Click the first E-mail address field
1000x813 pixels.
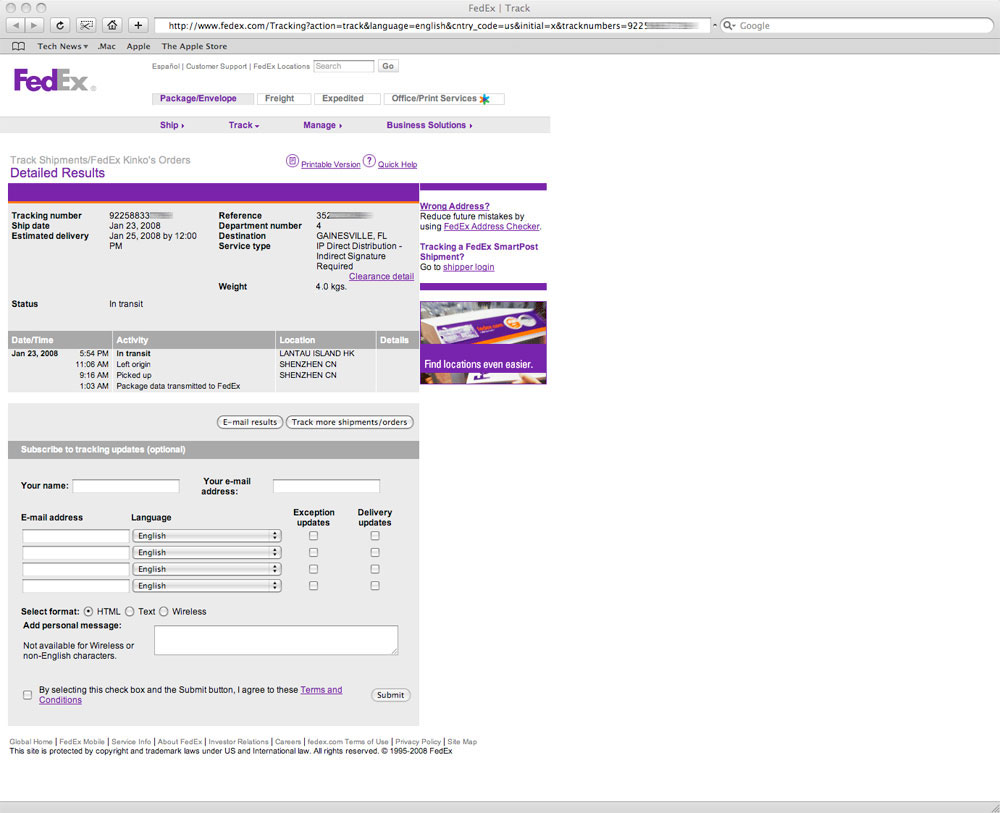[x=76, y=536]
